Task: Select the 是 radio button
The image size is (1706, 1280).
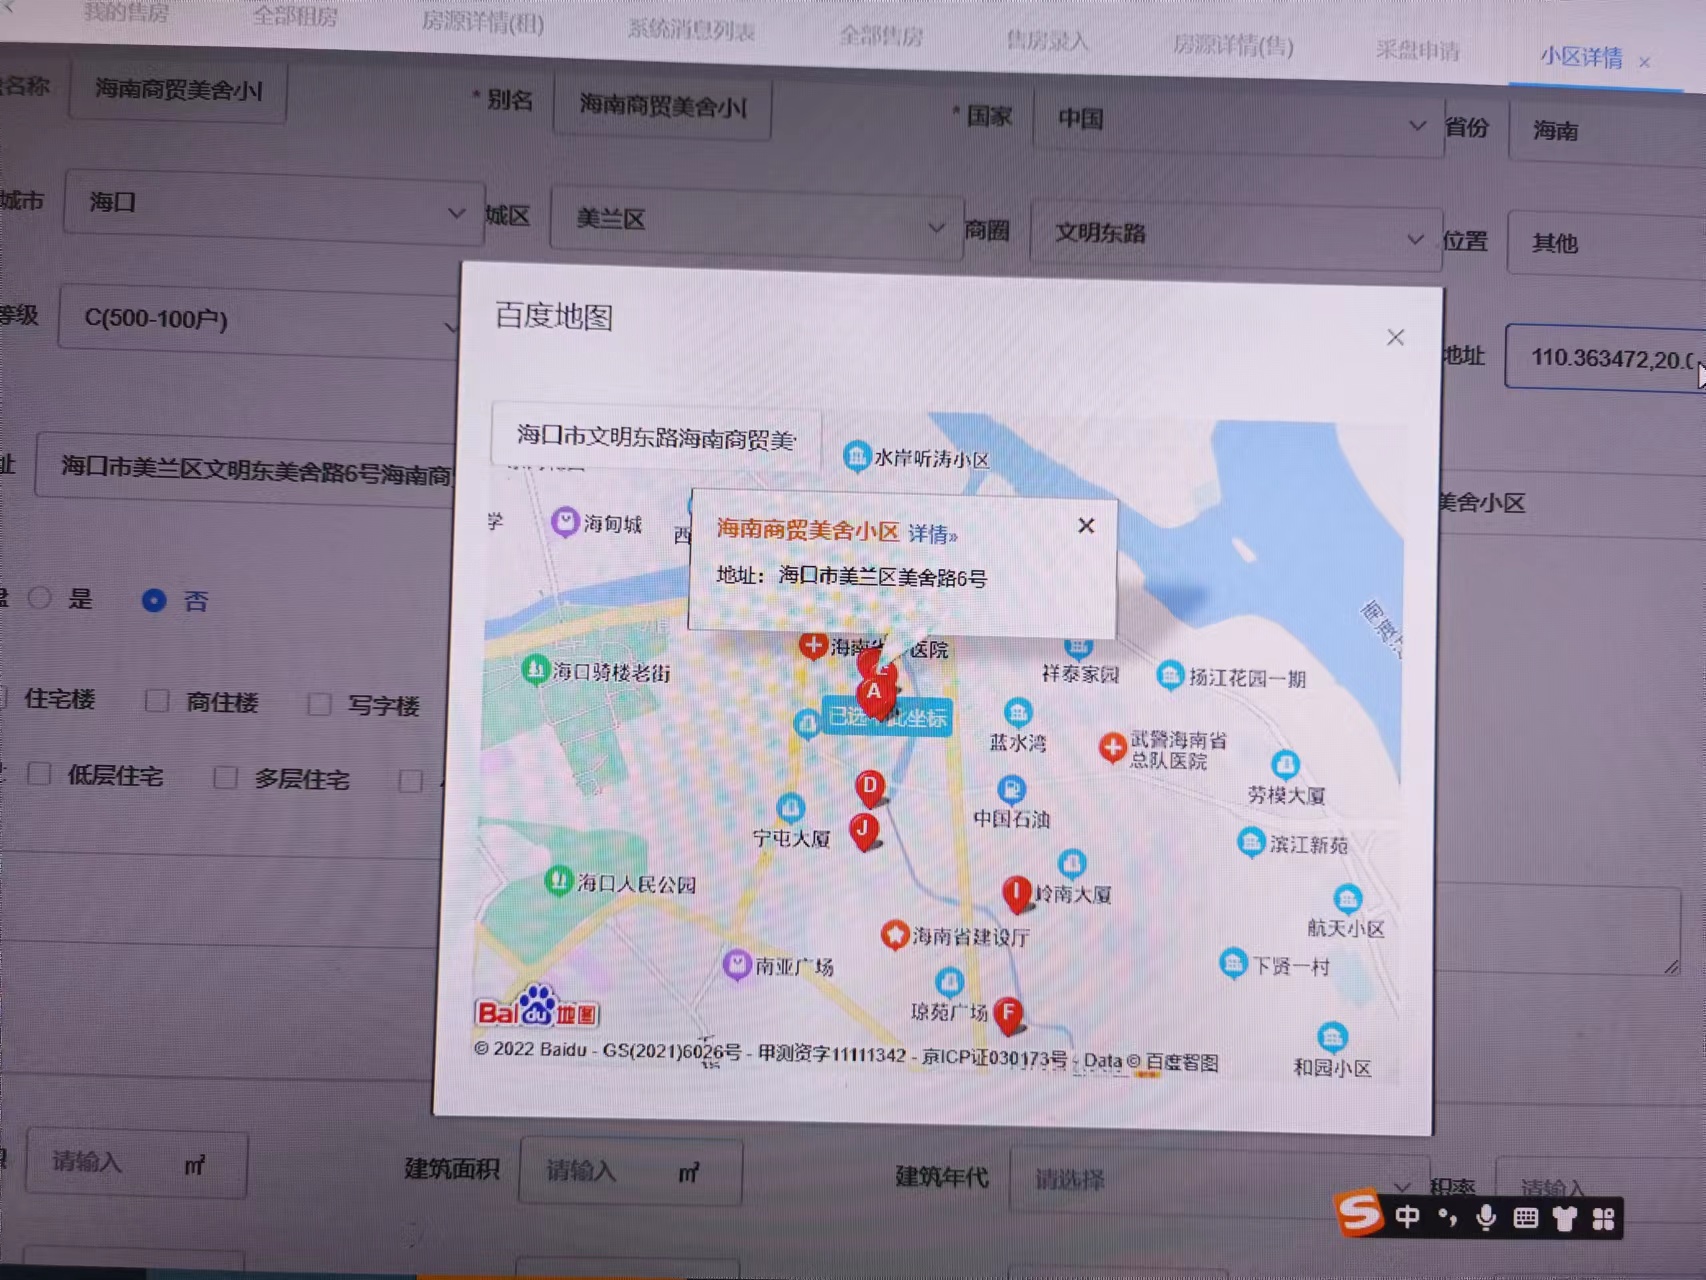Action: point(40,598)
